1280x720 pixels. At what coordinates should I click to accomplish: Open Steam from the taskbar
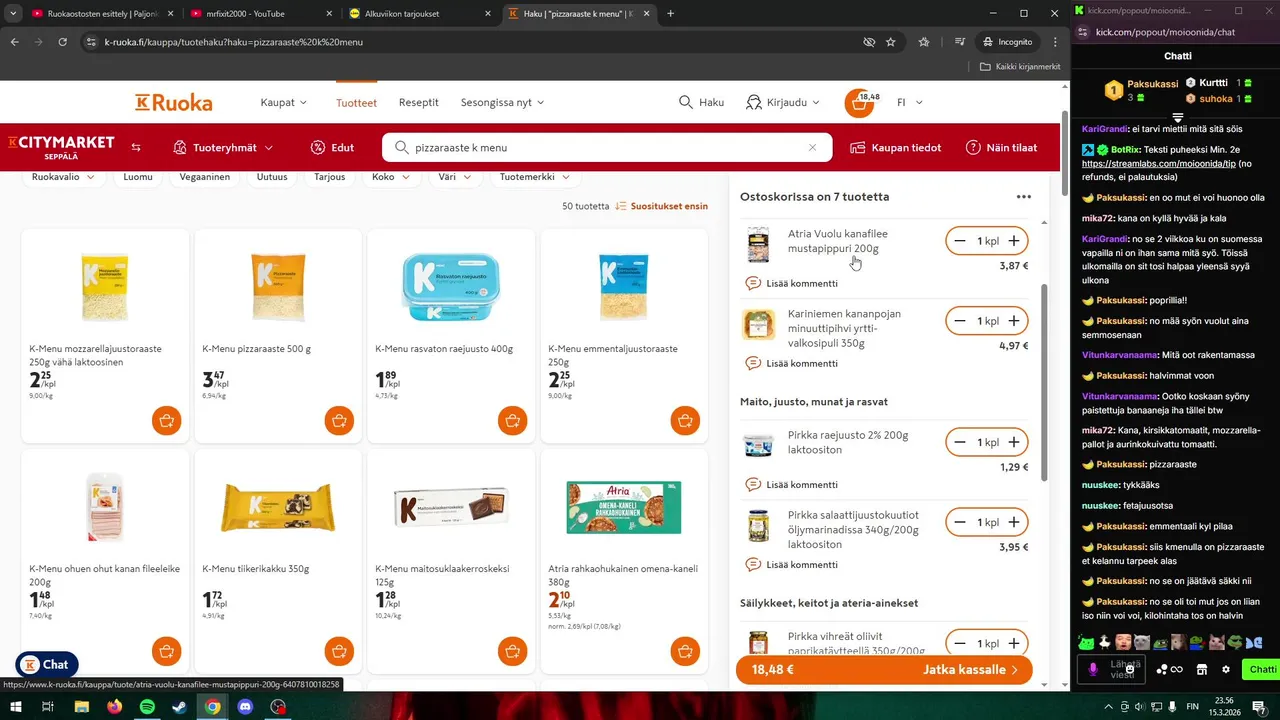pos(180,706)
